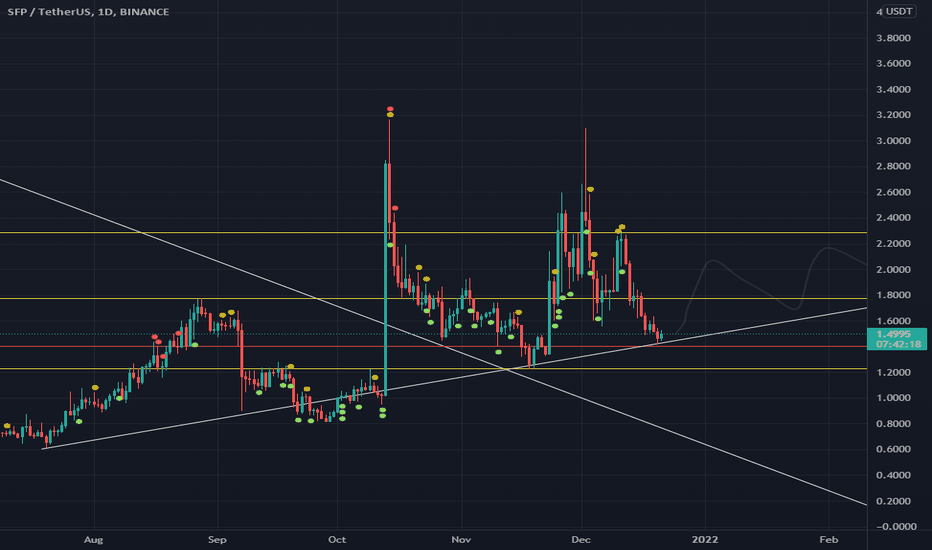The height and width of the screenshot is (550, 932).
Task: Click the countdown timer 07:42:18
Action: [898, 344]
